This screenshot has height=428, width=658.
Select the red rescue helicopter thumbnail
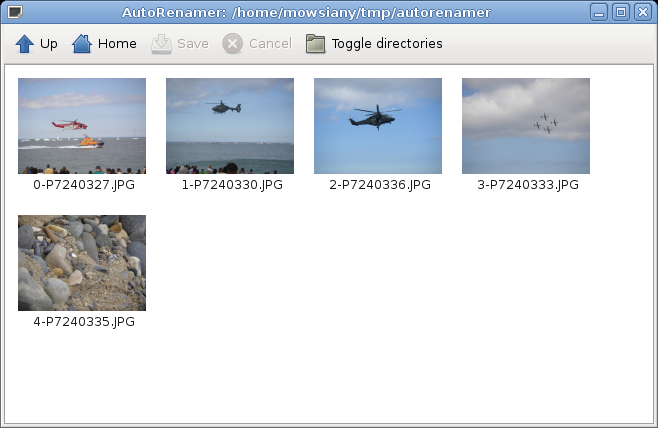coord(82,126)
